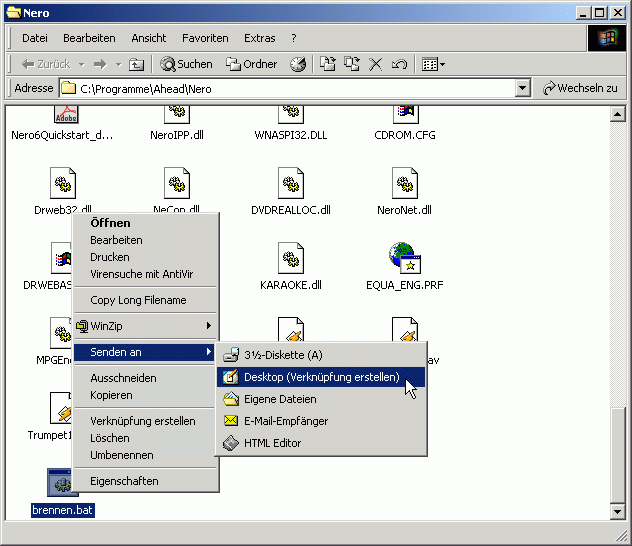Viewport: 632px width, 546px height.
Task: Click the undo toolbar icon
Action: 399,64
